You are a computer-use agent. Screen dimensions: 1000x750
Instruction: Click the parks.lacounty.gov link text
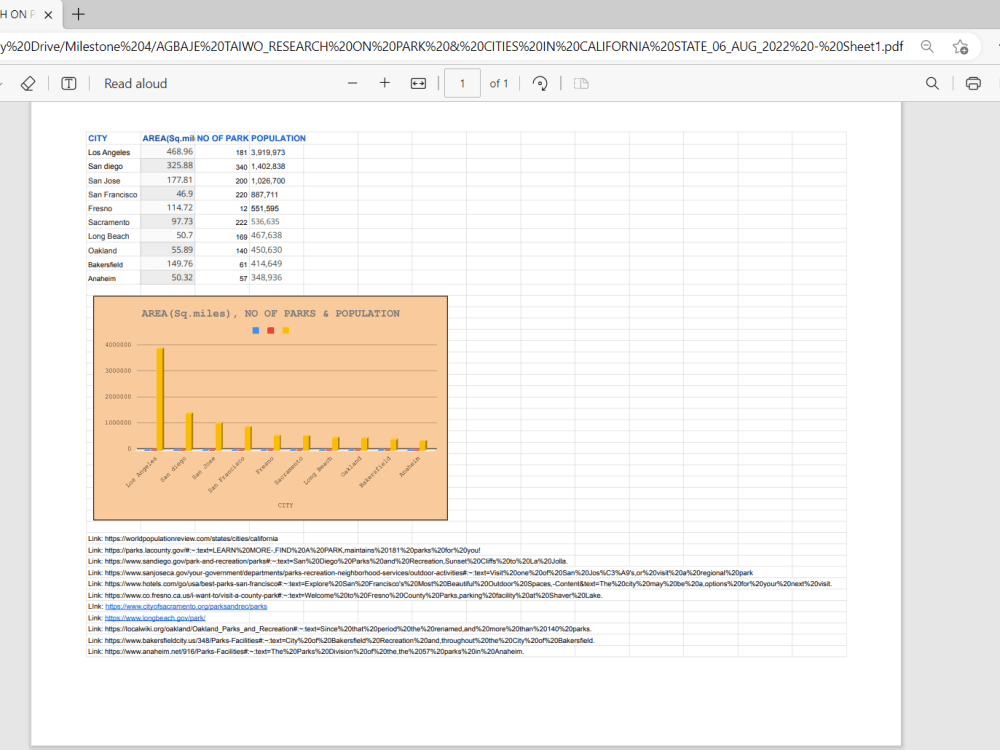[292, 550]
